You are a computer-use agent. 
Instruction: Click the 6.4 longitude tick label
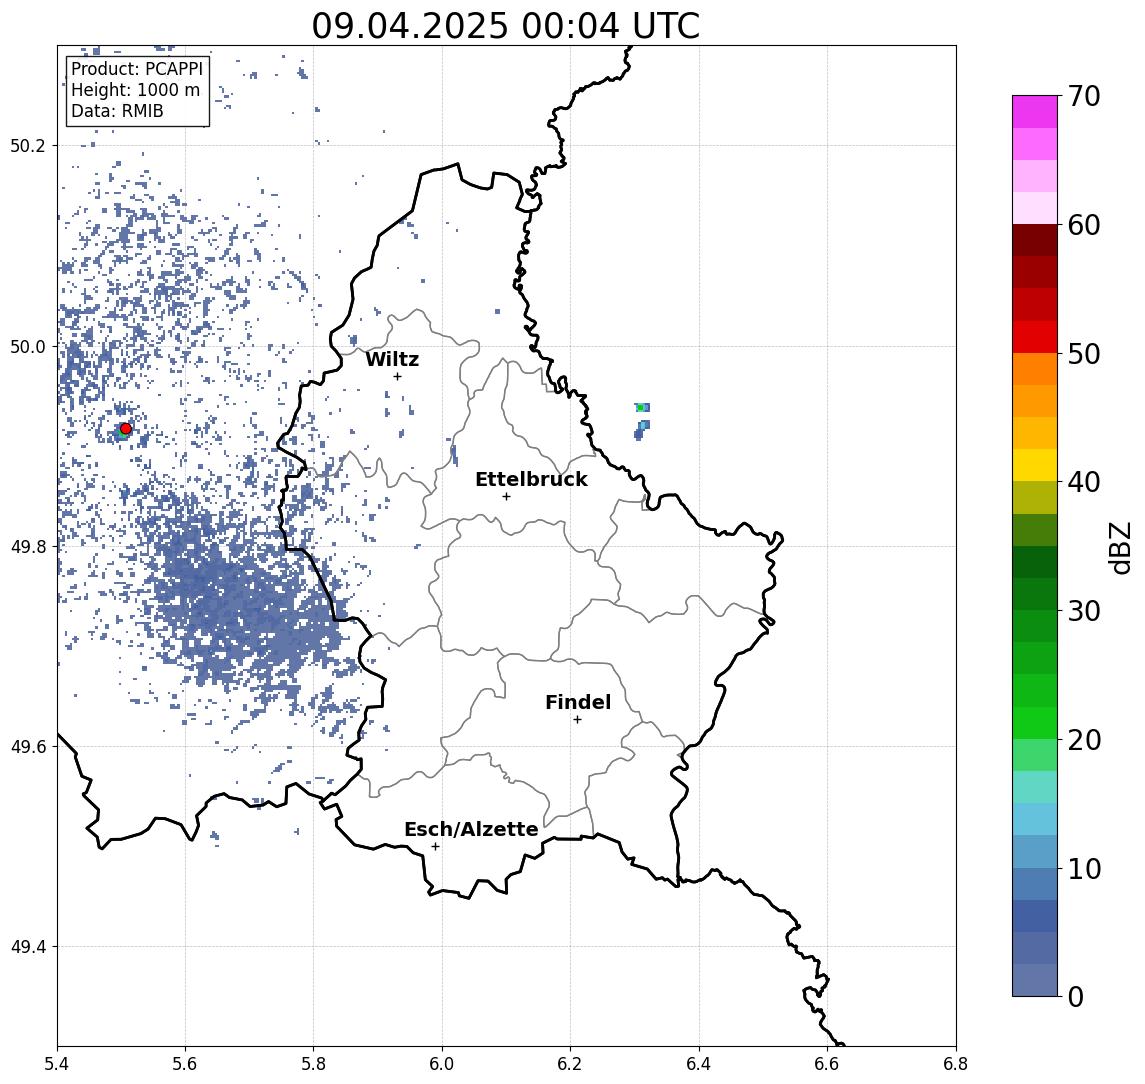(699, 1064)
